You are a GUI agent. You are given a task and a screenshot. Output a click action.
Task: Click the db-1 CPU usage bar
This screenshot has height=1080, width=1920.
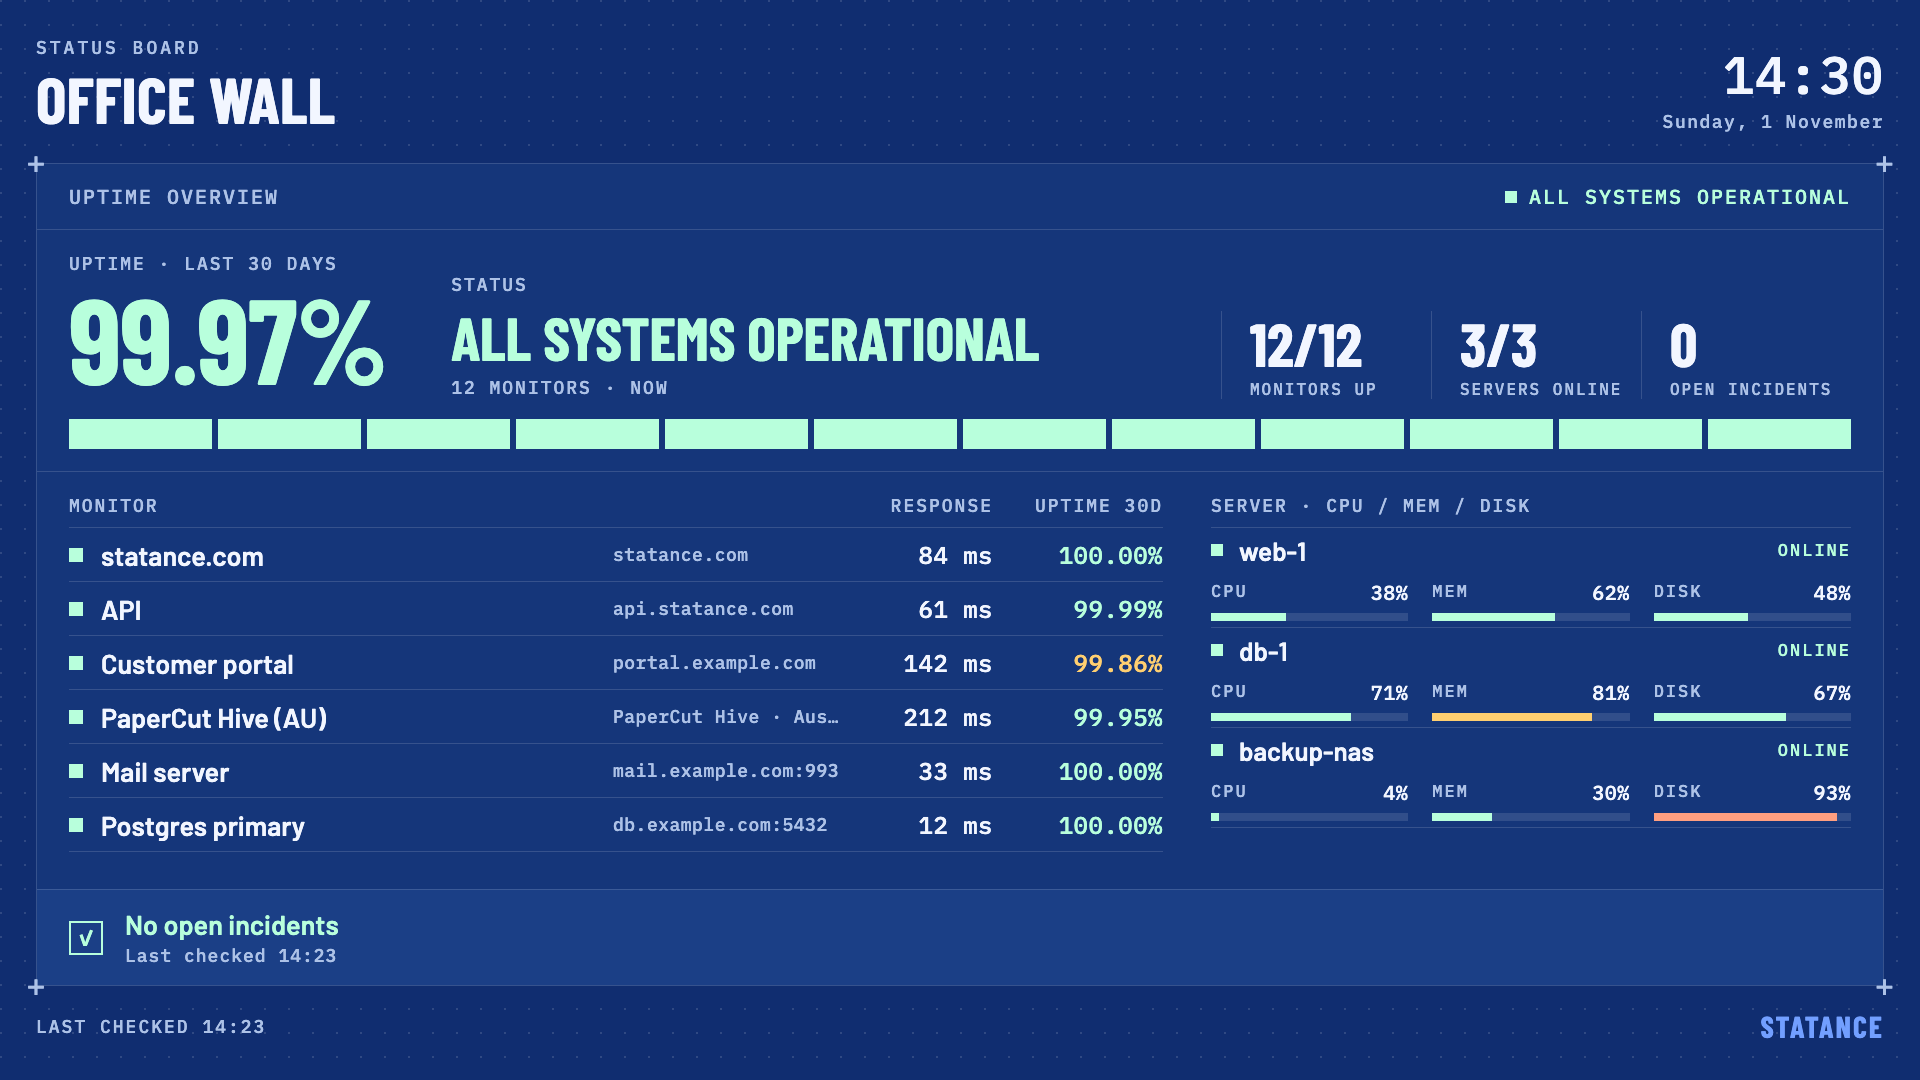tap(1309, 717)
